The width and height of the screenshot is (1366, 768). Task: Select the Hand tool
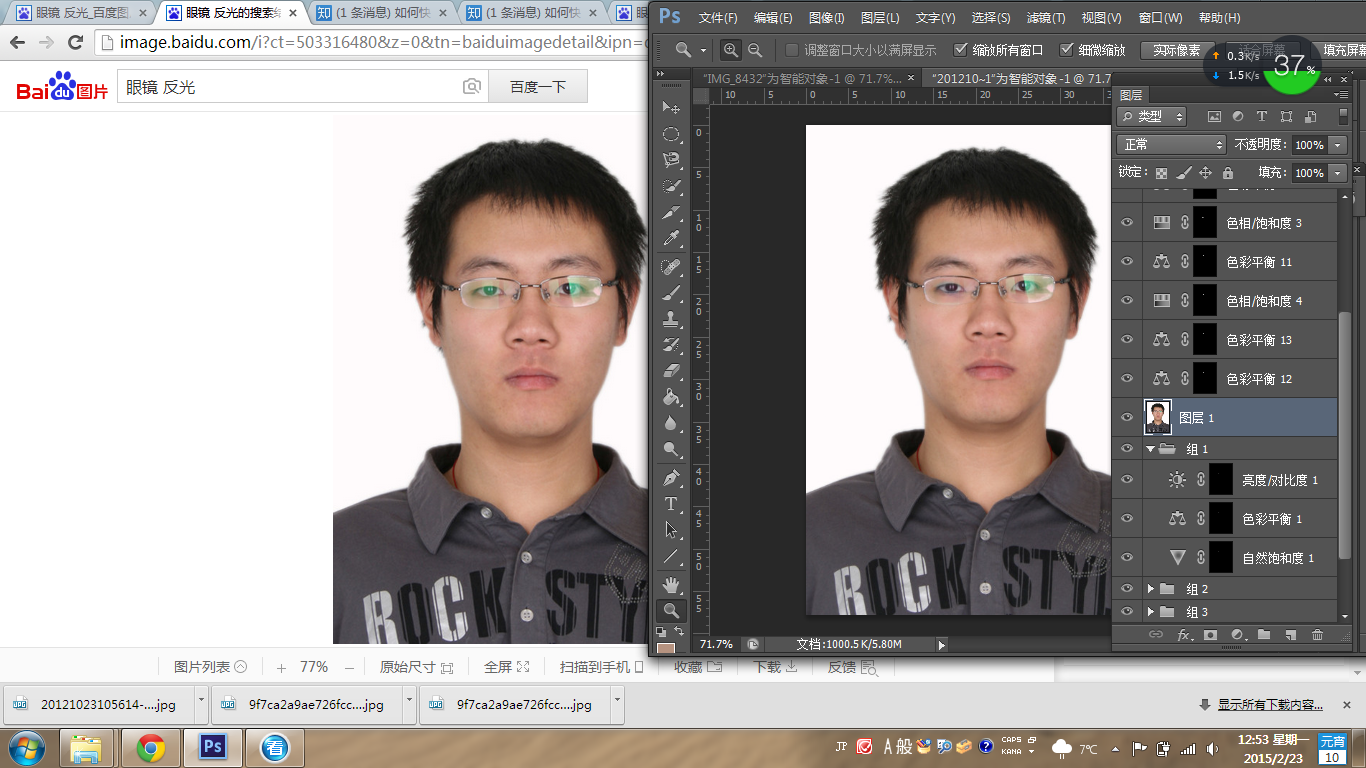(671, 585)
